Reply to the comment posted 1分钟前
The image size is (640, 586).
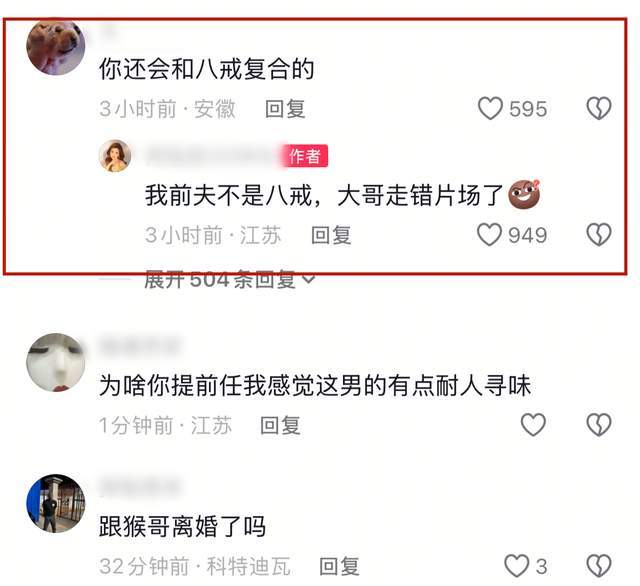pyautogui.click(x=280, y=425)
